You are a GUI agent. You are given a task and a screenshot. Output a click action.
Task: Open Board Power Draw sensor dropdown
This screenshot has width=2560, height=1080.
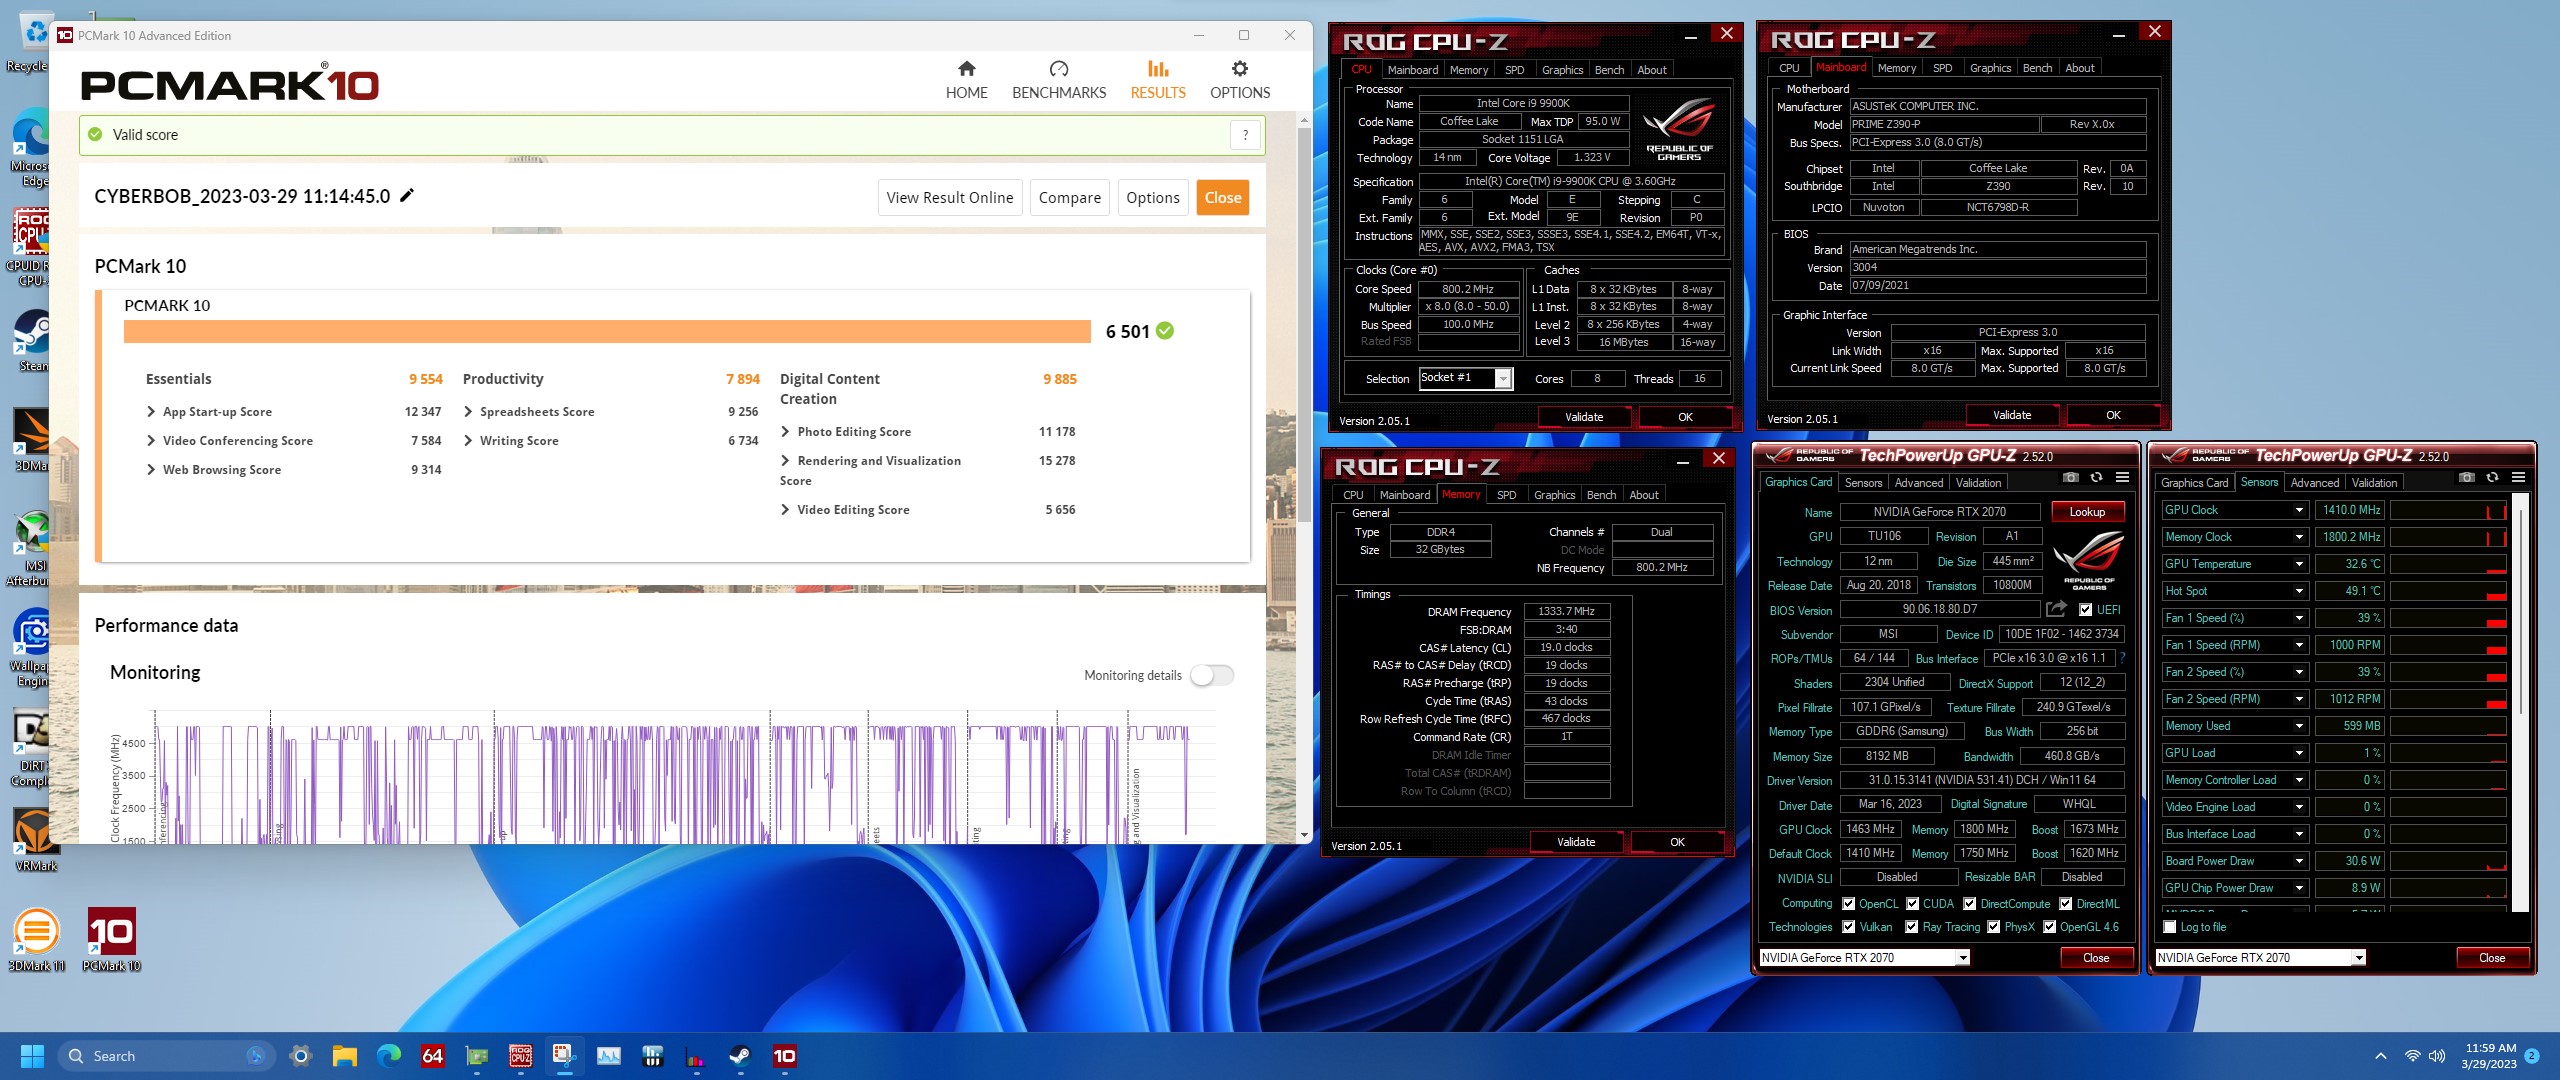click(x=2299, y=861)
